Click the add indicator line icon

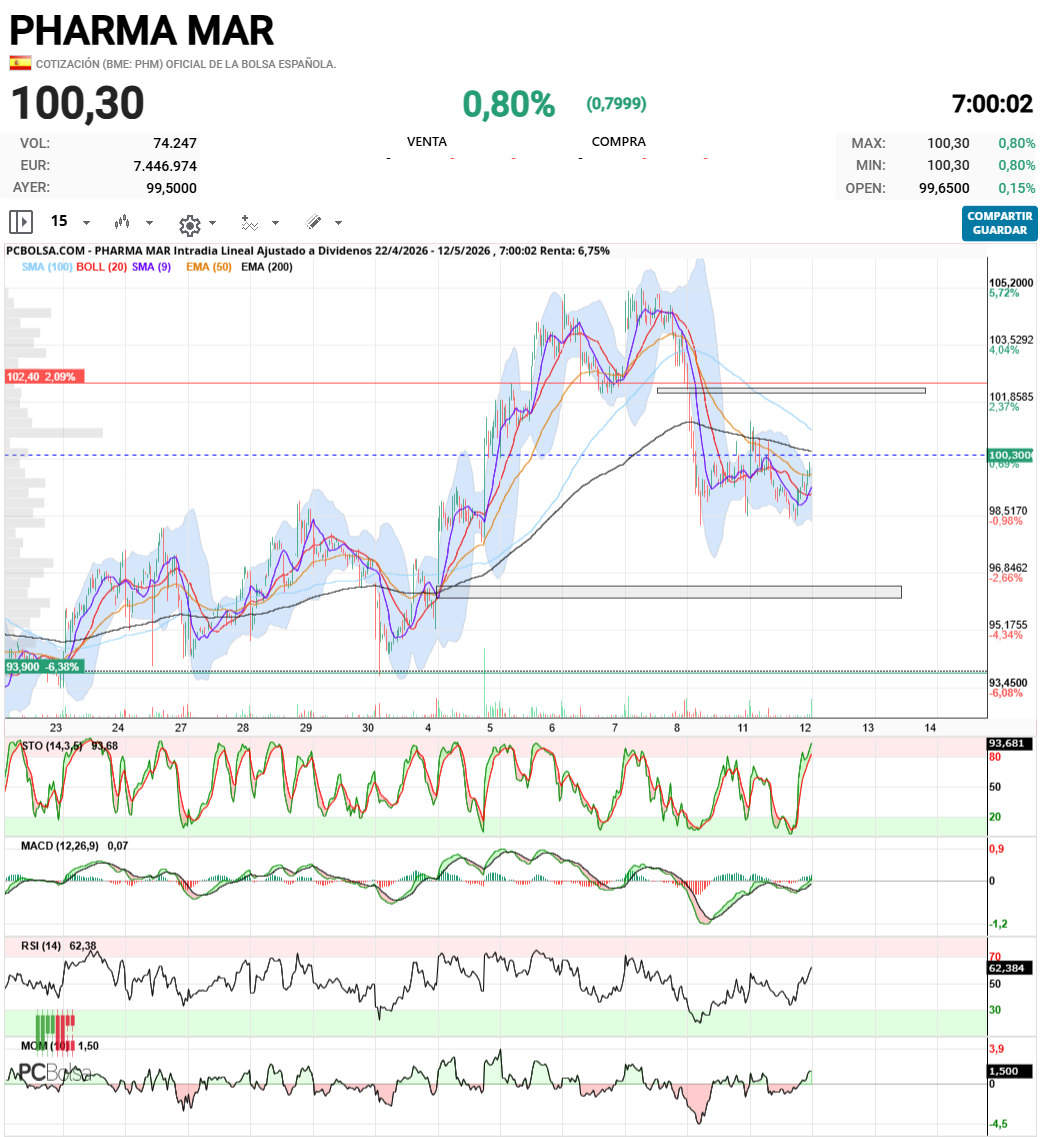[249, 223]
